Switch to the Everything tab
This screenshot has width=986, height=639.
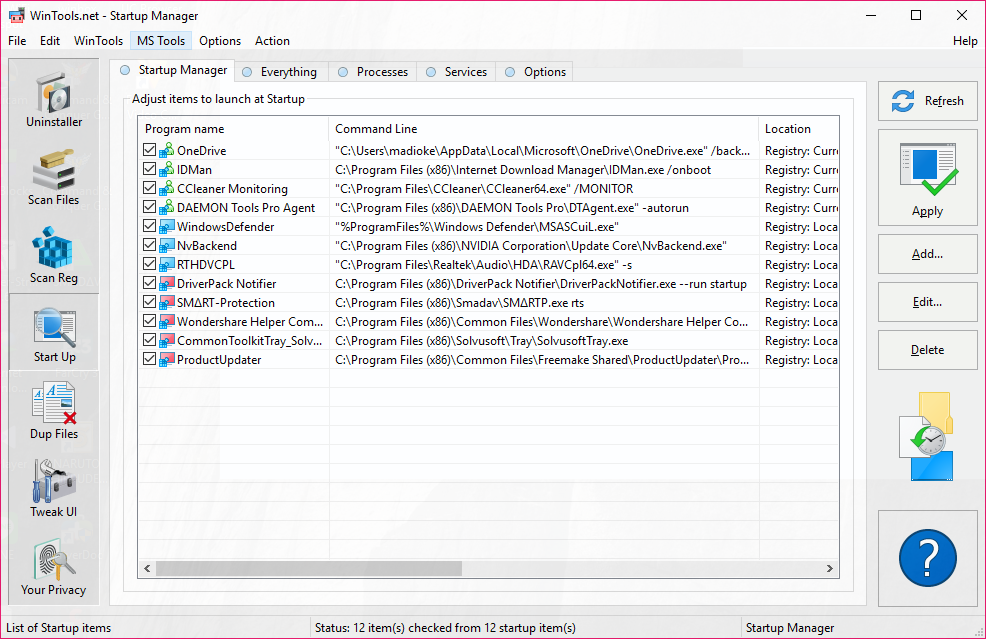[x=282, y=72]
